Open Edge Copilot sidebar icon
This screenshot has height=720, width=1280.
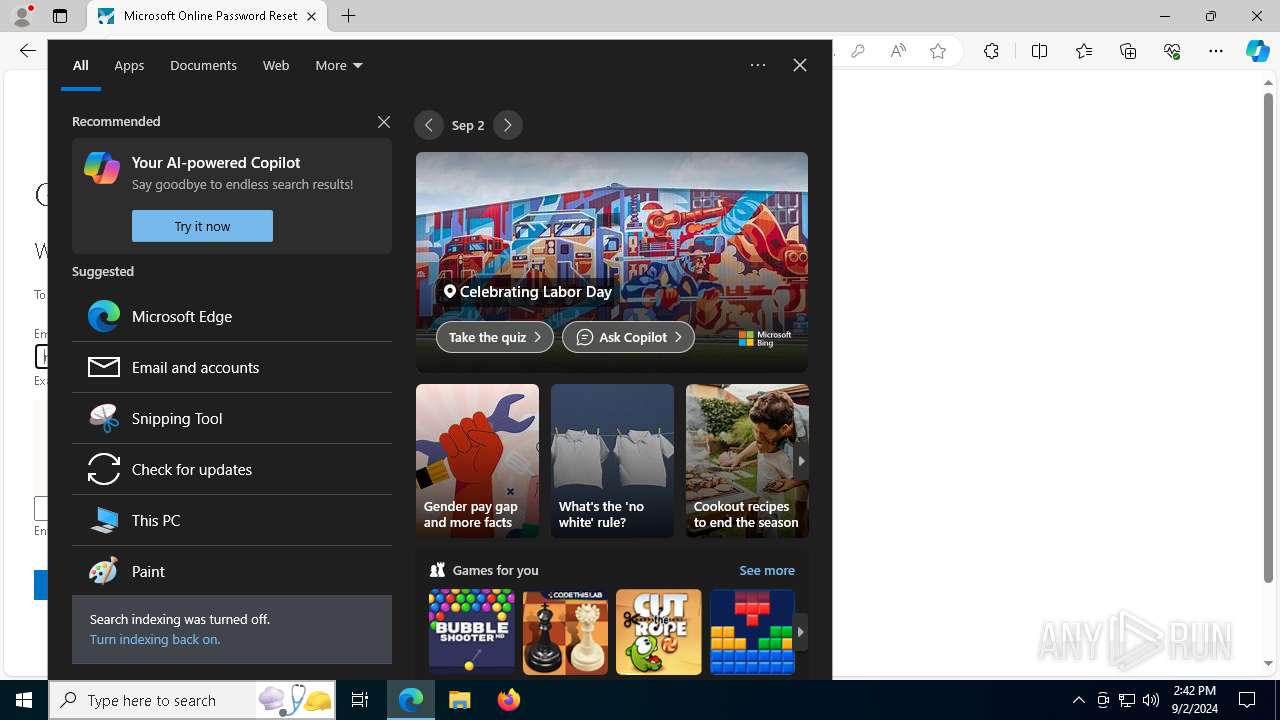pyautogui.click(x=1257, y=51)
